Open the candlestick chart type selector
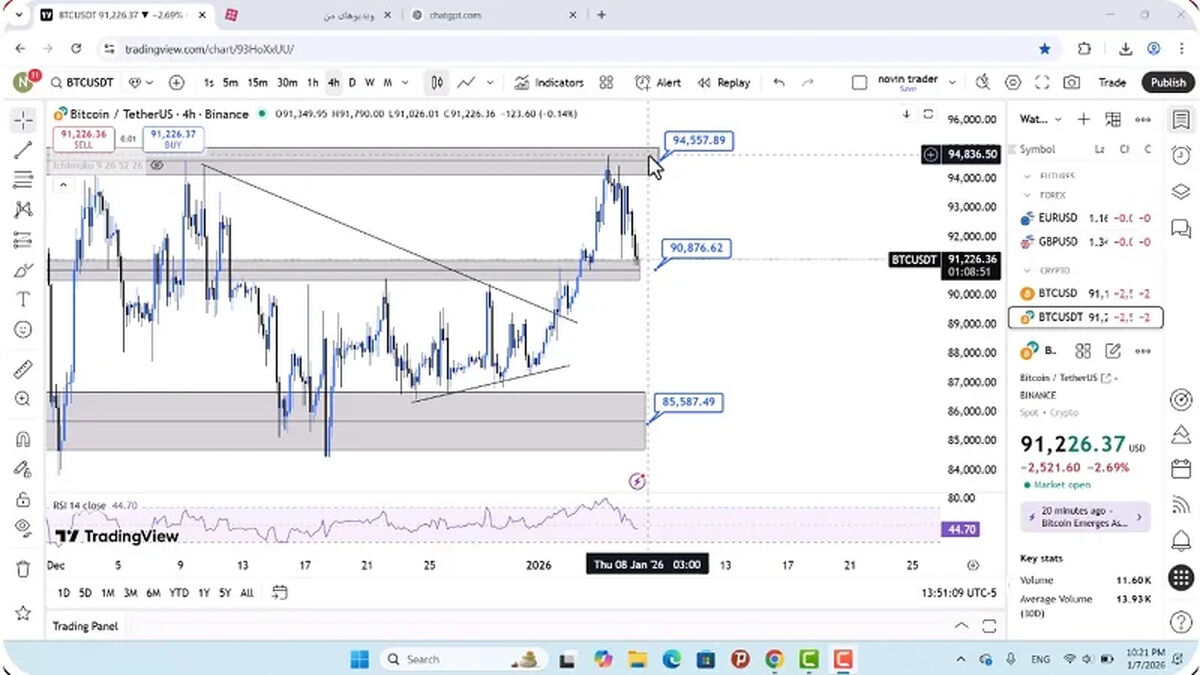 [437, 83]
